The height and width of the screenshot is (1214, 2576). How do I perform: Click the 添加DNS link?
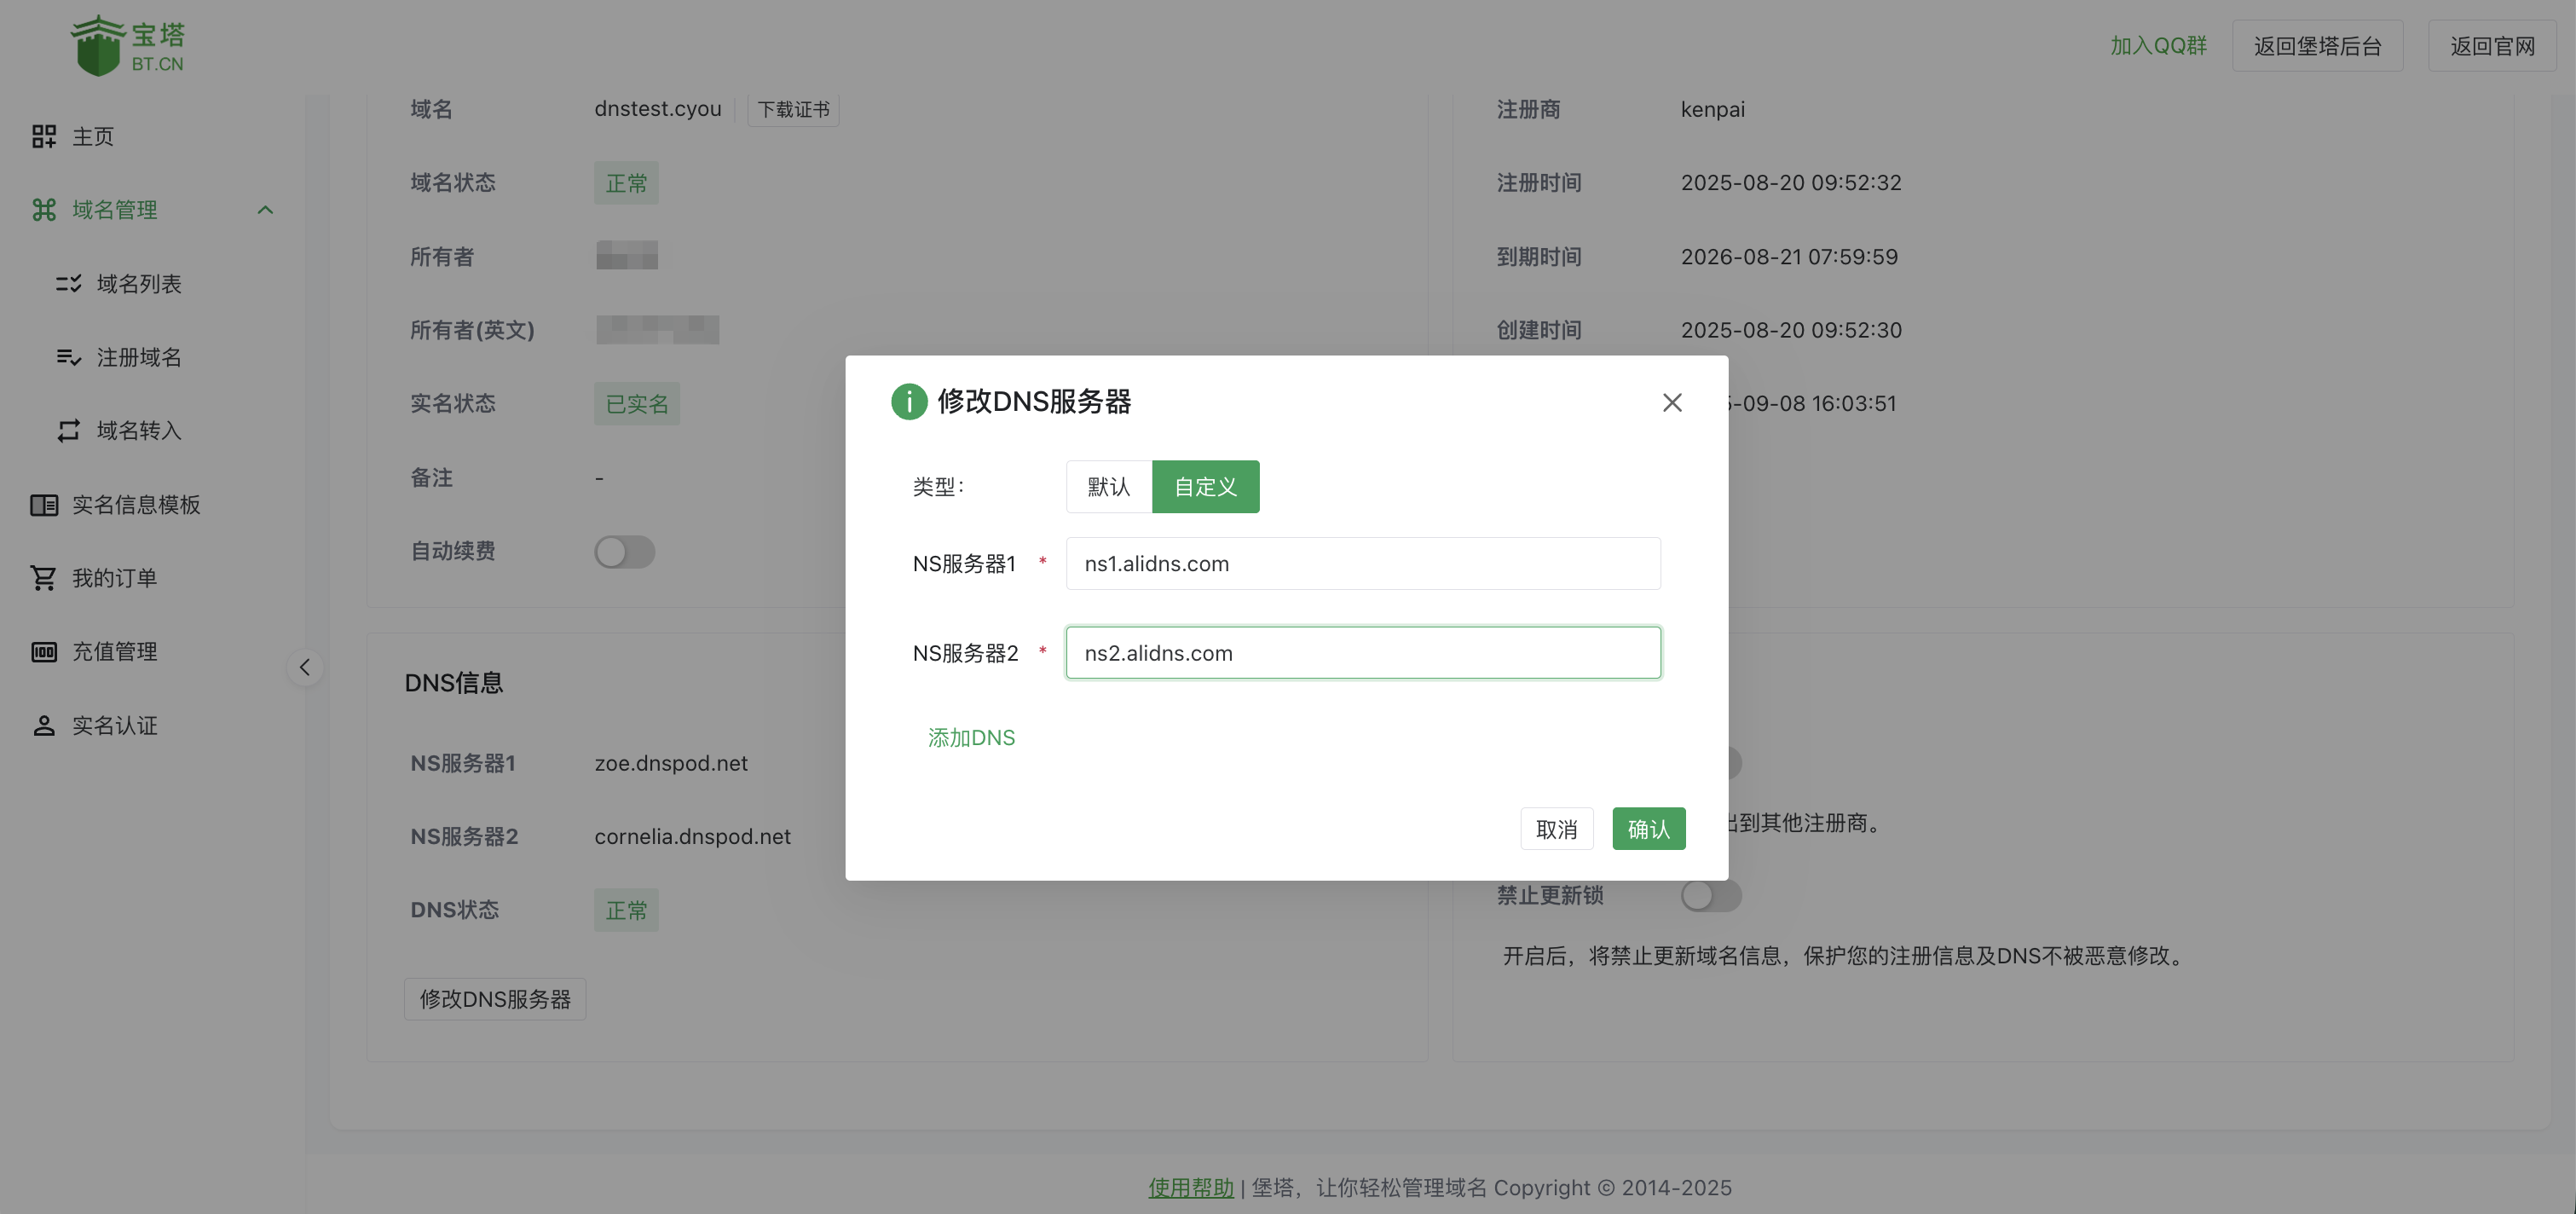point(970,738)
